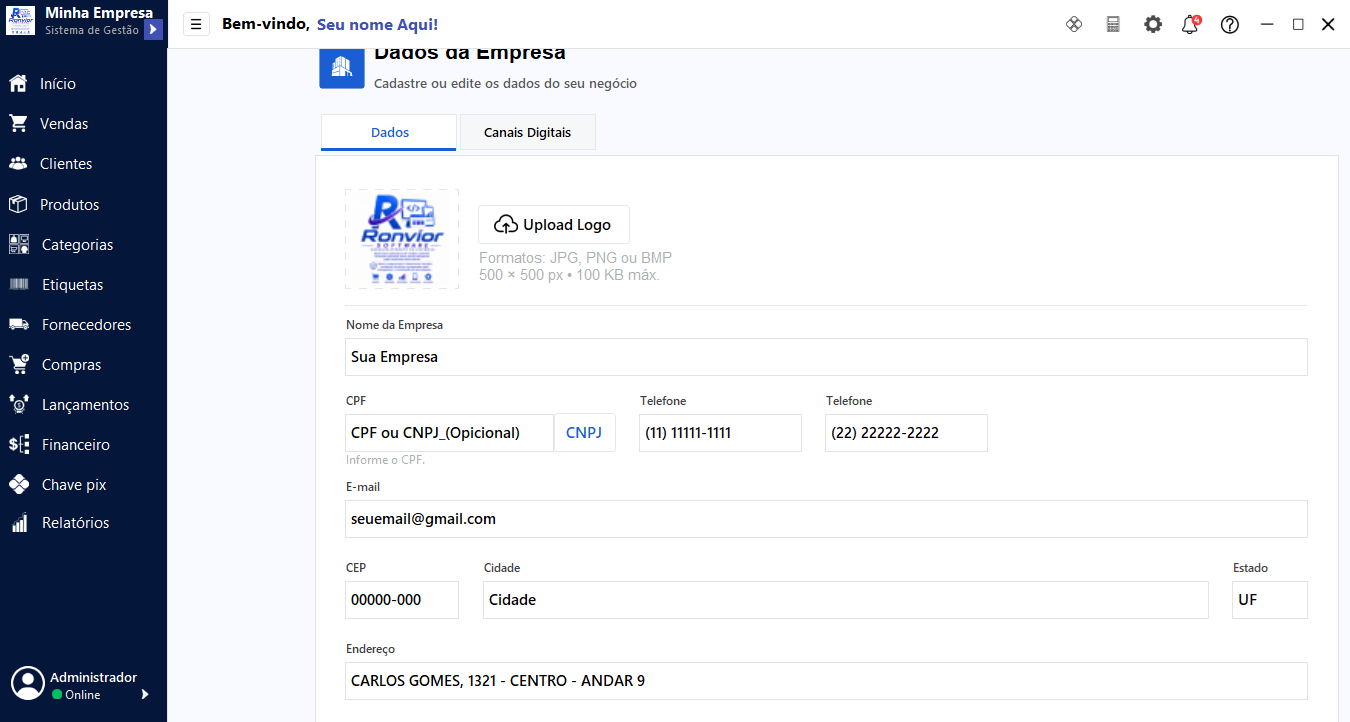
Task: Open the notifications bell icon
Action: tap(1190, 24)
